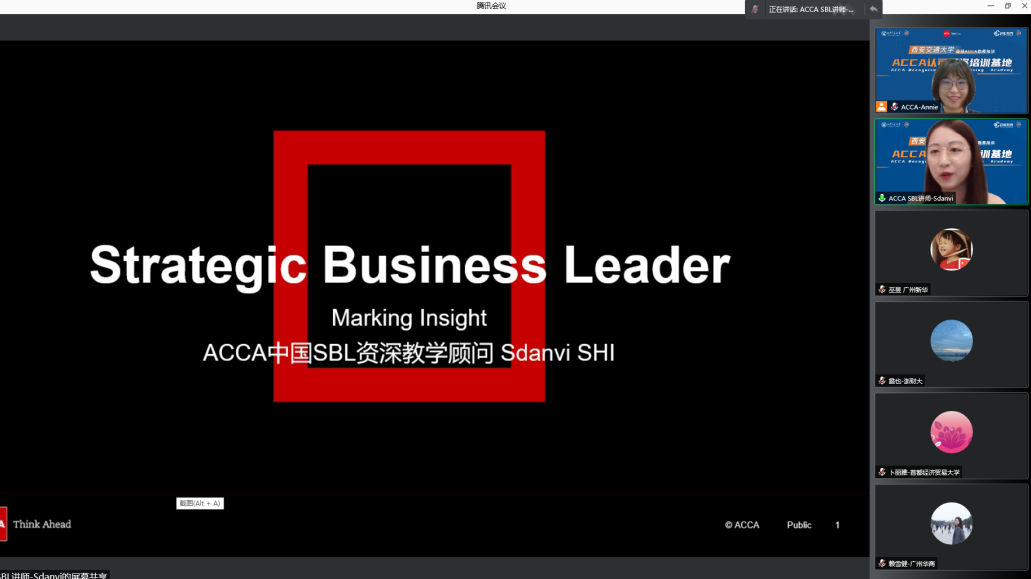The height and width of the screenshot is (579, 1031).
Task: Click the sky avatar of 浙财大 participant
Action: [x=951, y=340]
